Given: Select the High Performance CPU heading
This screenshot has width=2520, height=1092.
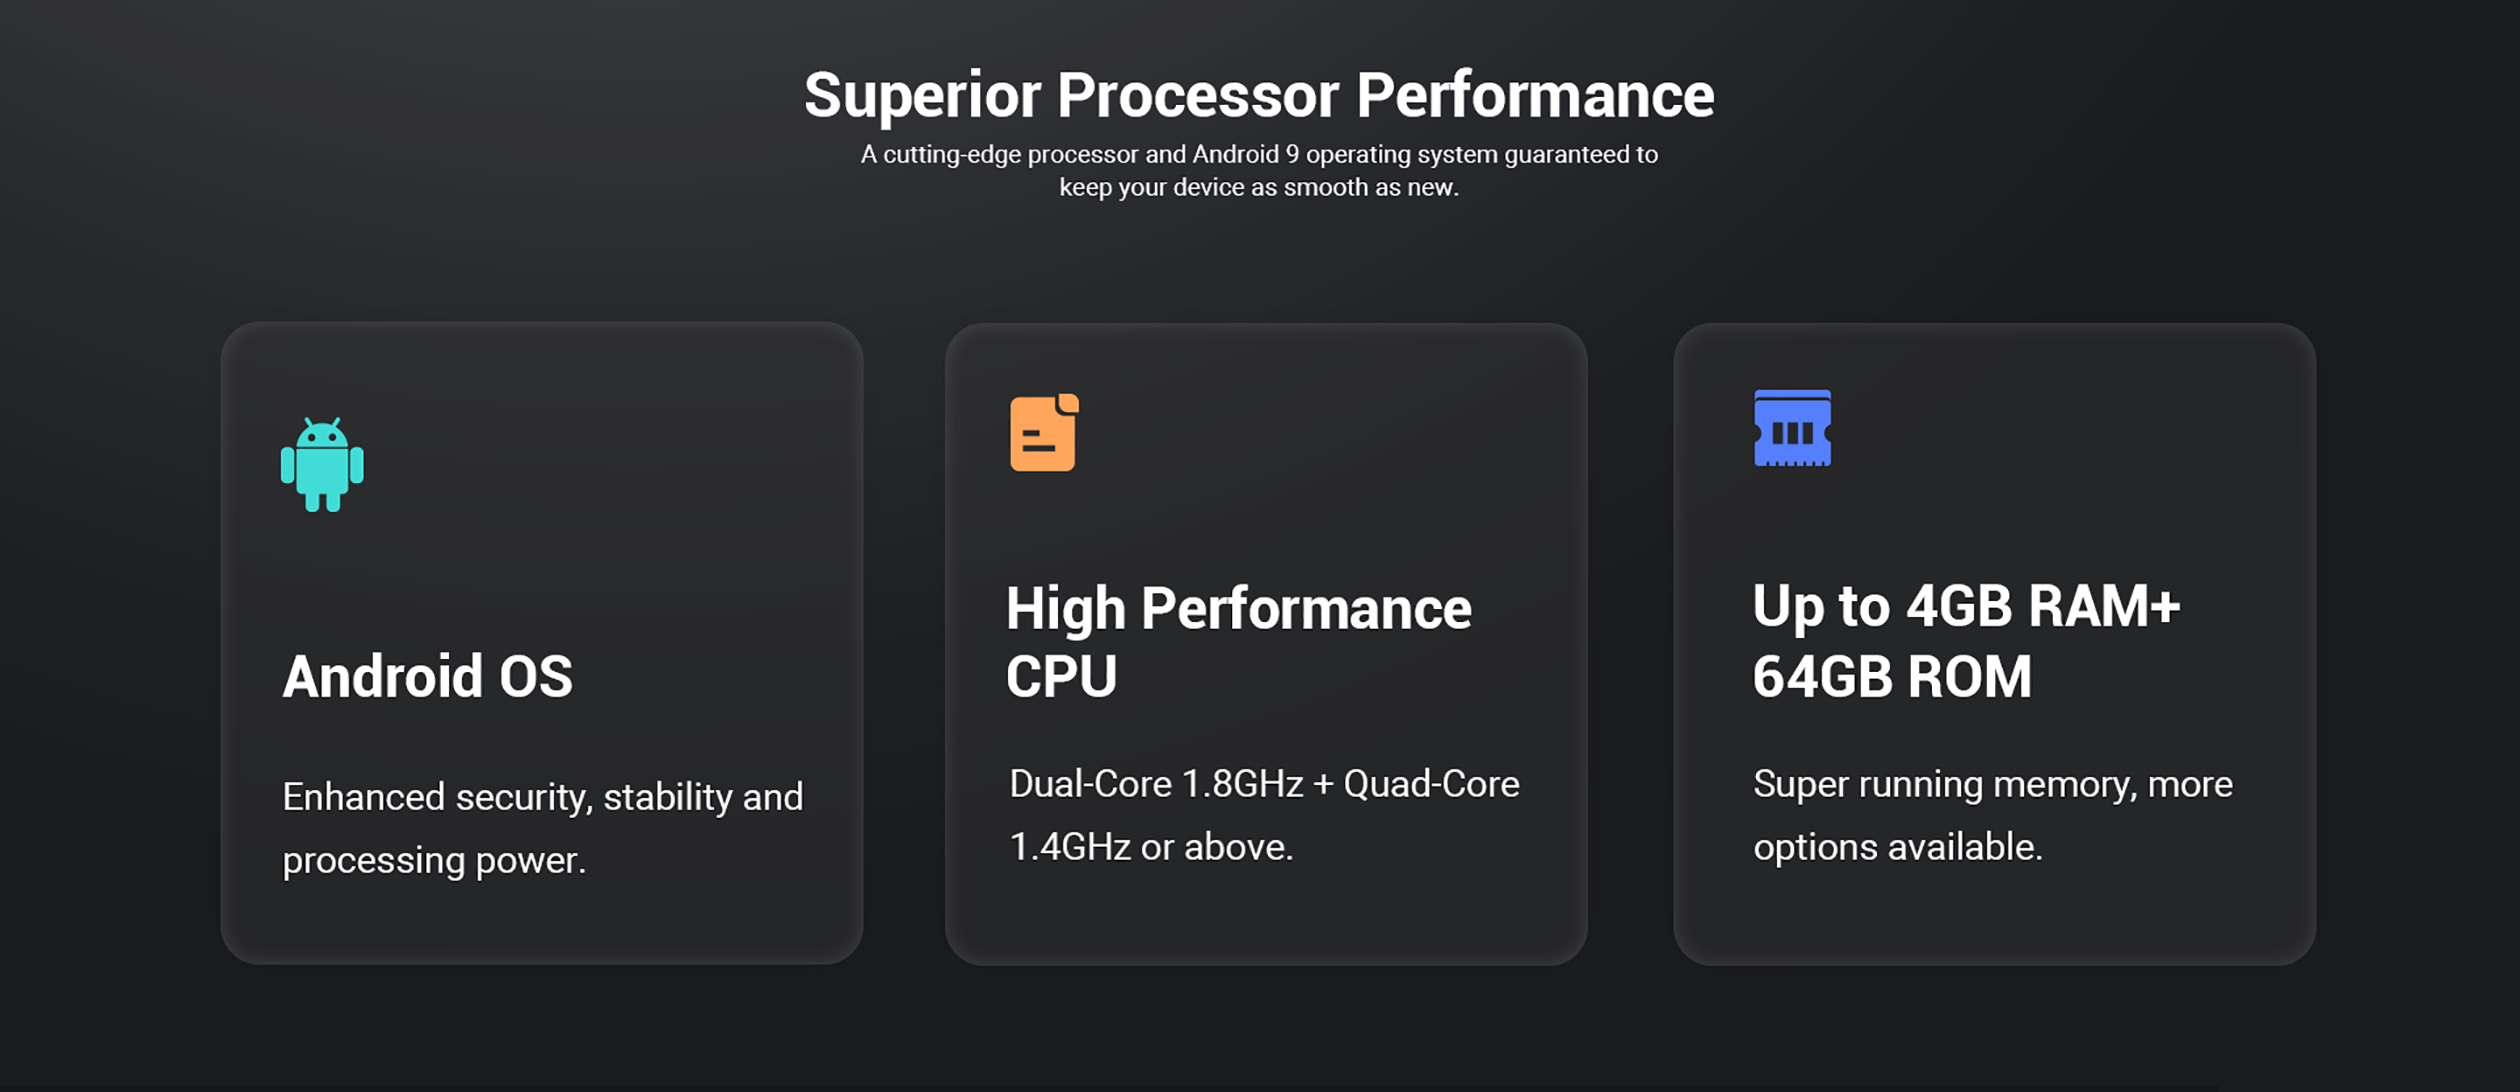Looking at the screenshot, I should [1238, 642].
